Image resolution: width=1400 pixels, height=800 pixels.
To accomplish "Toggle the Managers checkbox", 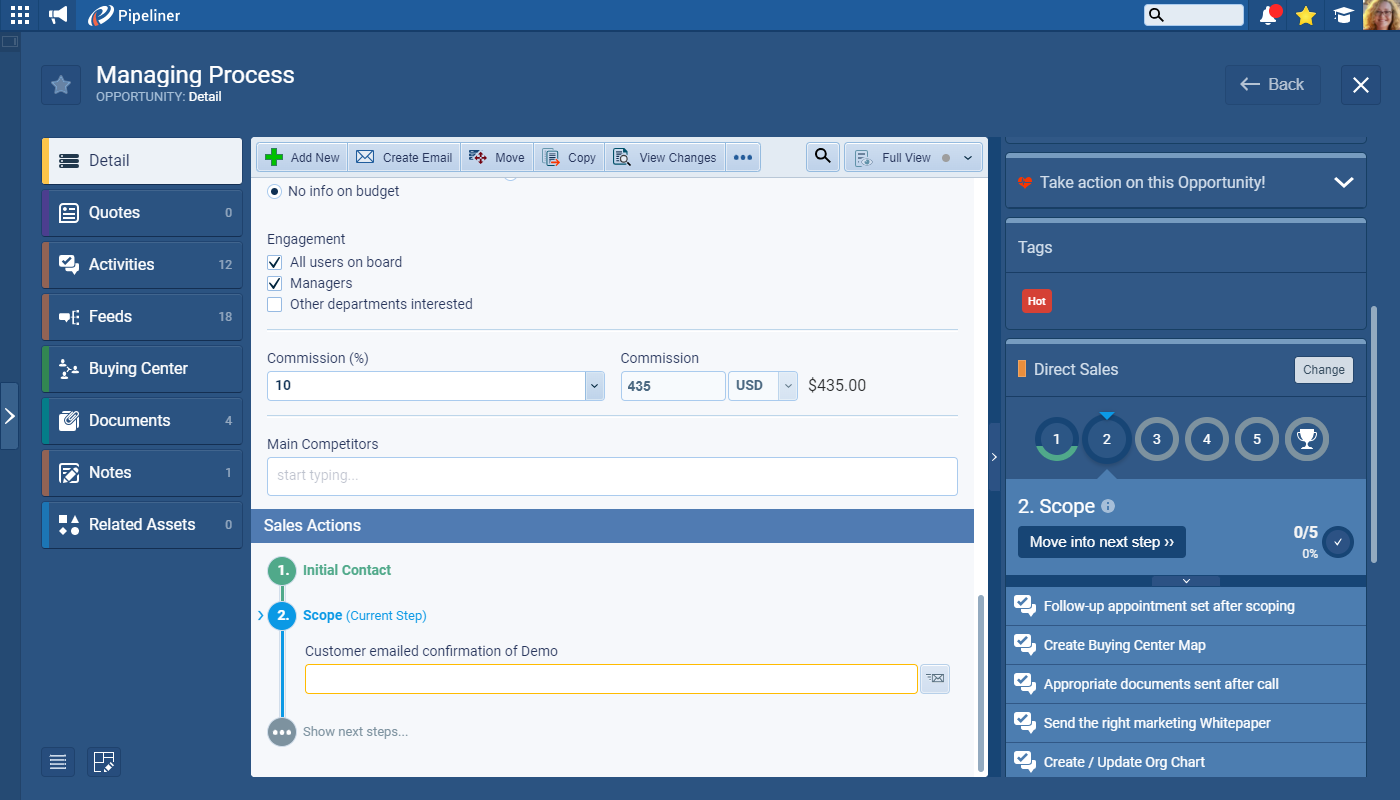I will coord(275,283).
